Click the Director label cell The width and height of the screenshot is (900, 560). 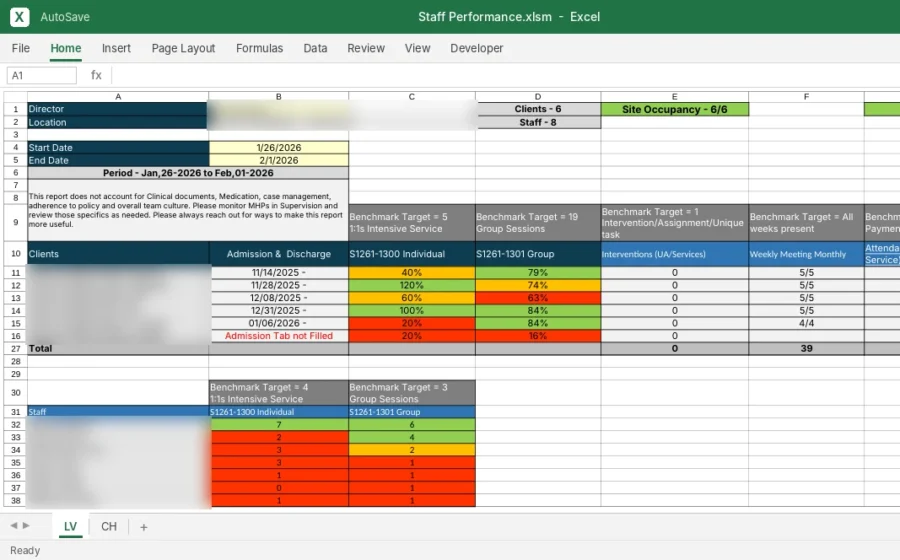(x=118, y=109)
